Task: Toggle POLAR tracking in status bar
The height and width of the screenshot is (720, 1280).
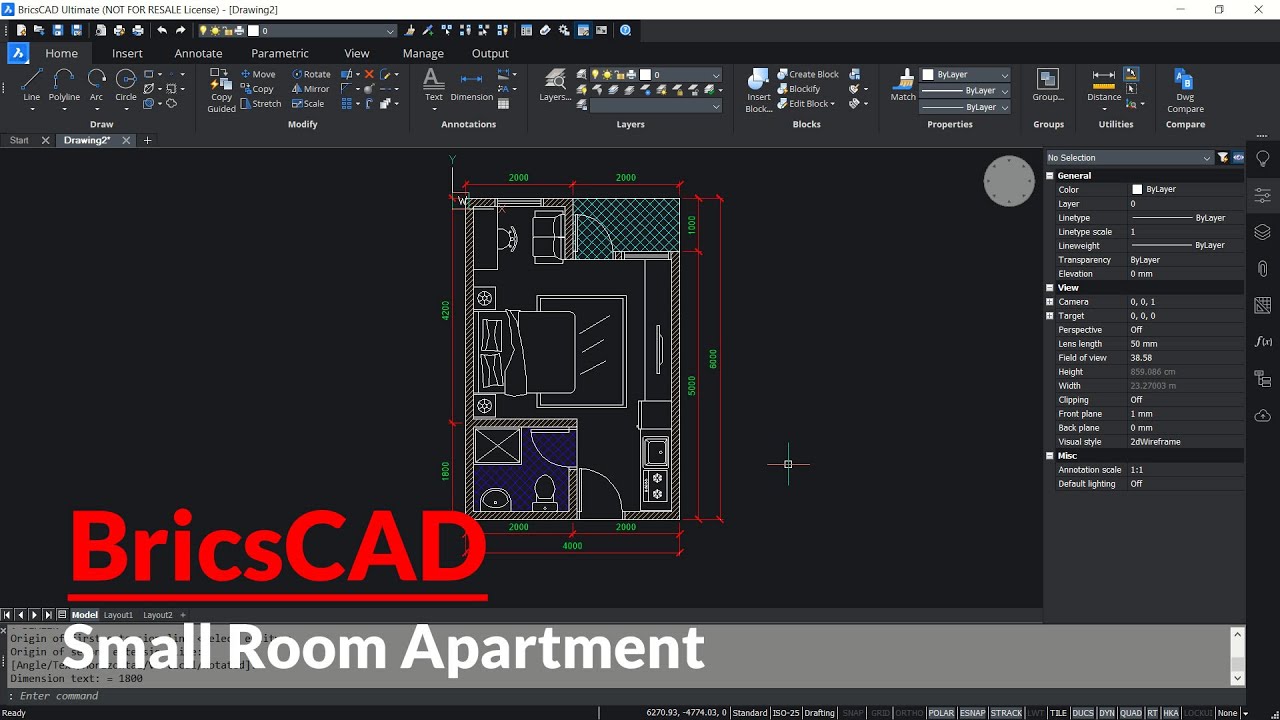Action: (941, 713)
